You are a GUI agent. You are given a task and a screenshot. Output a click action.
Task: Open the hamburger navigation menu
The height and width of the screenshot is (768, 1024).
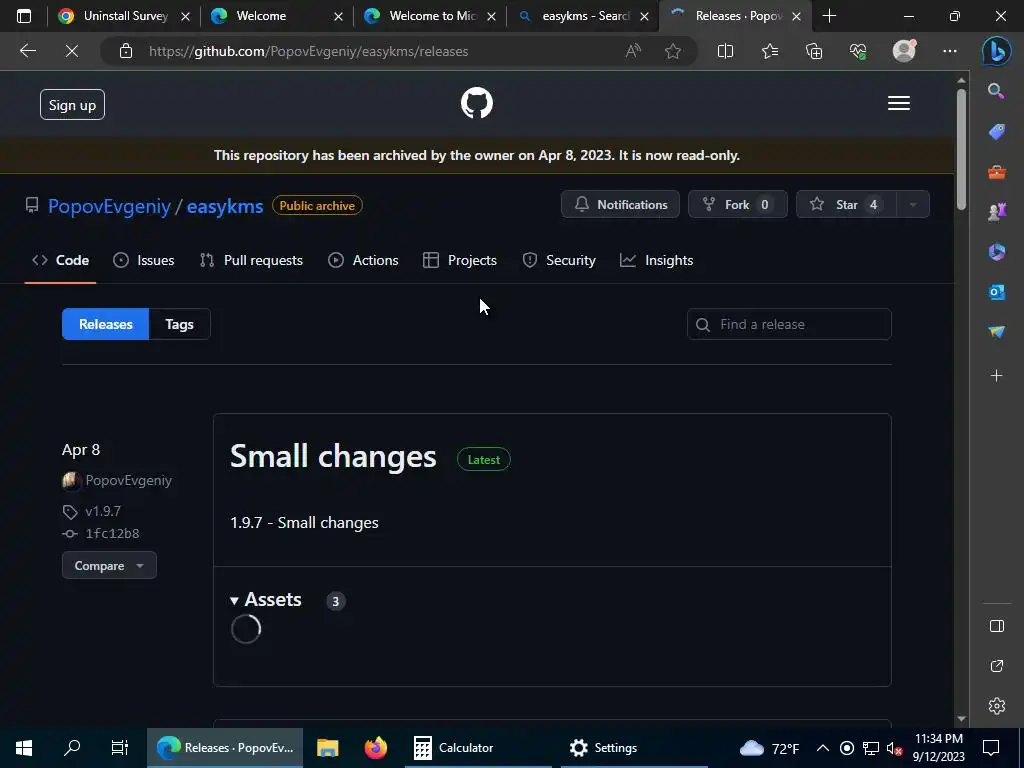coord(899,103)
